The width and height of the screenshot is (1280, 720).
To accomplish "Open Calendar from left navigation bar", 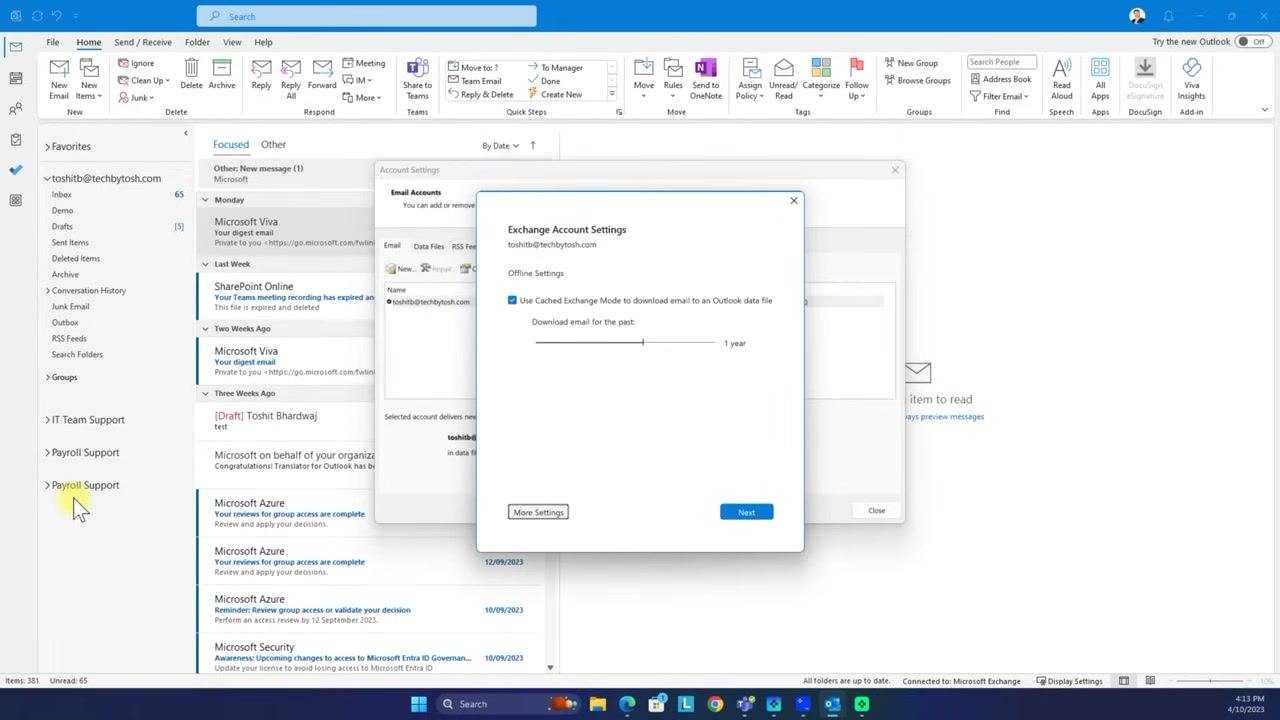I will (15, 78).
